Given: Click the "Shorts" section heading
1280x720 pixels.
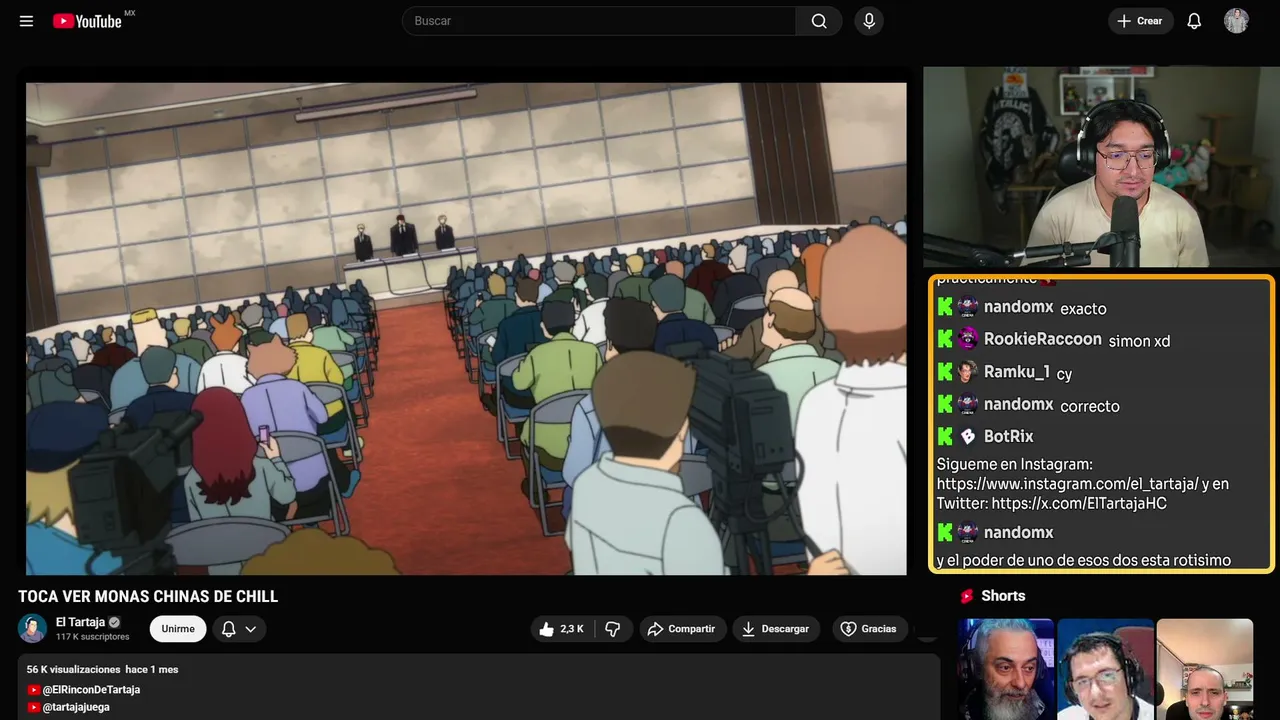Looking at the screenshot, I should coord(1003,596).
